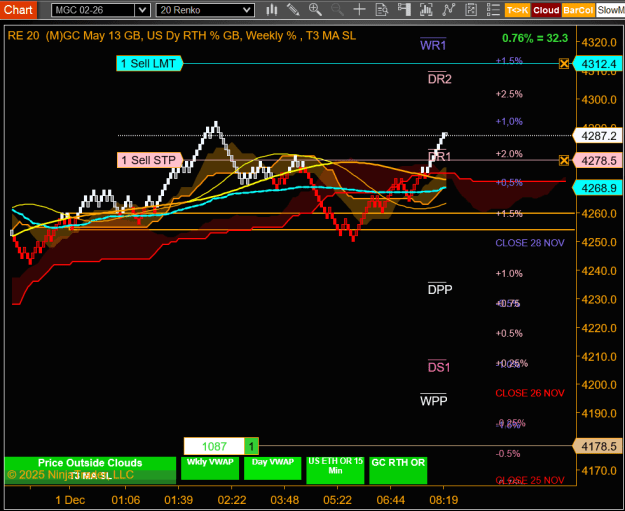Select the Chart tab
The image size is (625, 511).
(18, 10)
